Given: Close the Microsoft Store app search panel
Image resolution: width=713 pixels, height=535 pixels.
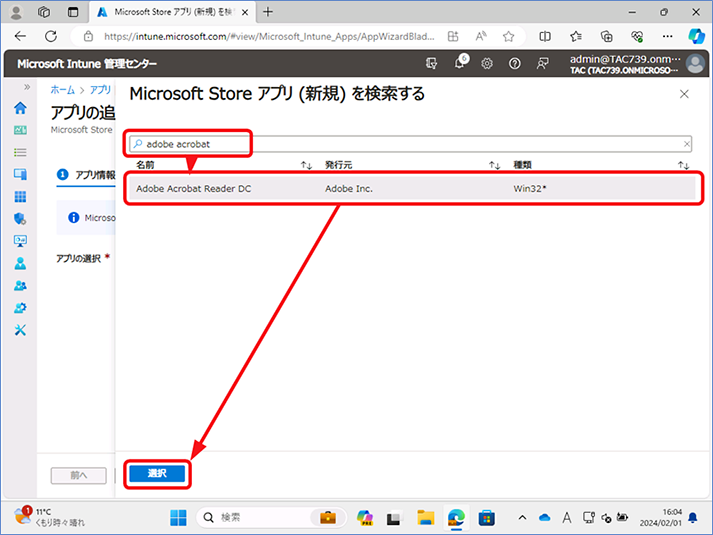Looking at the screenshot, I should [684, 94].
